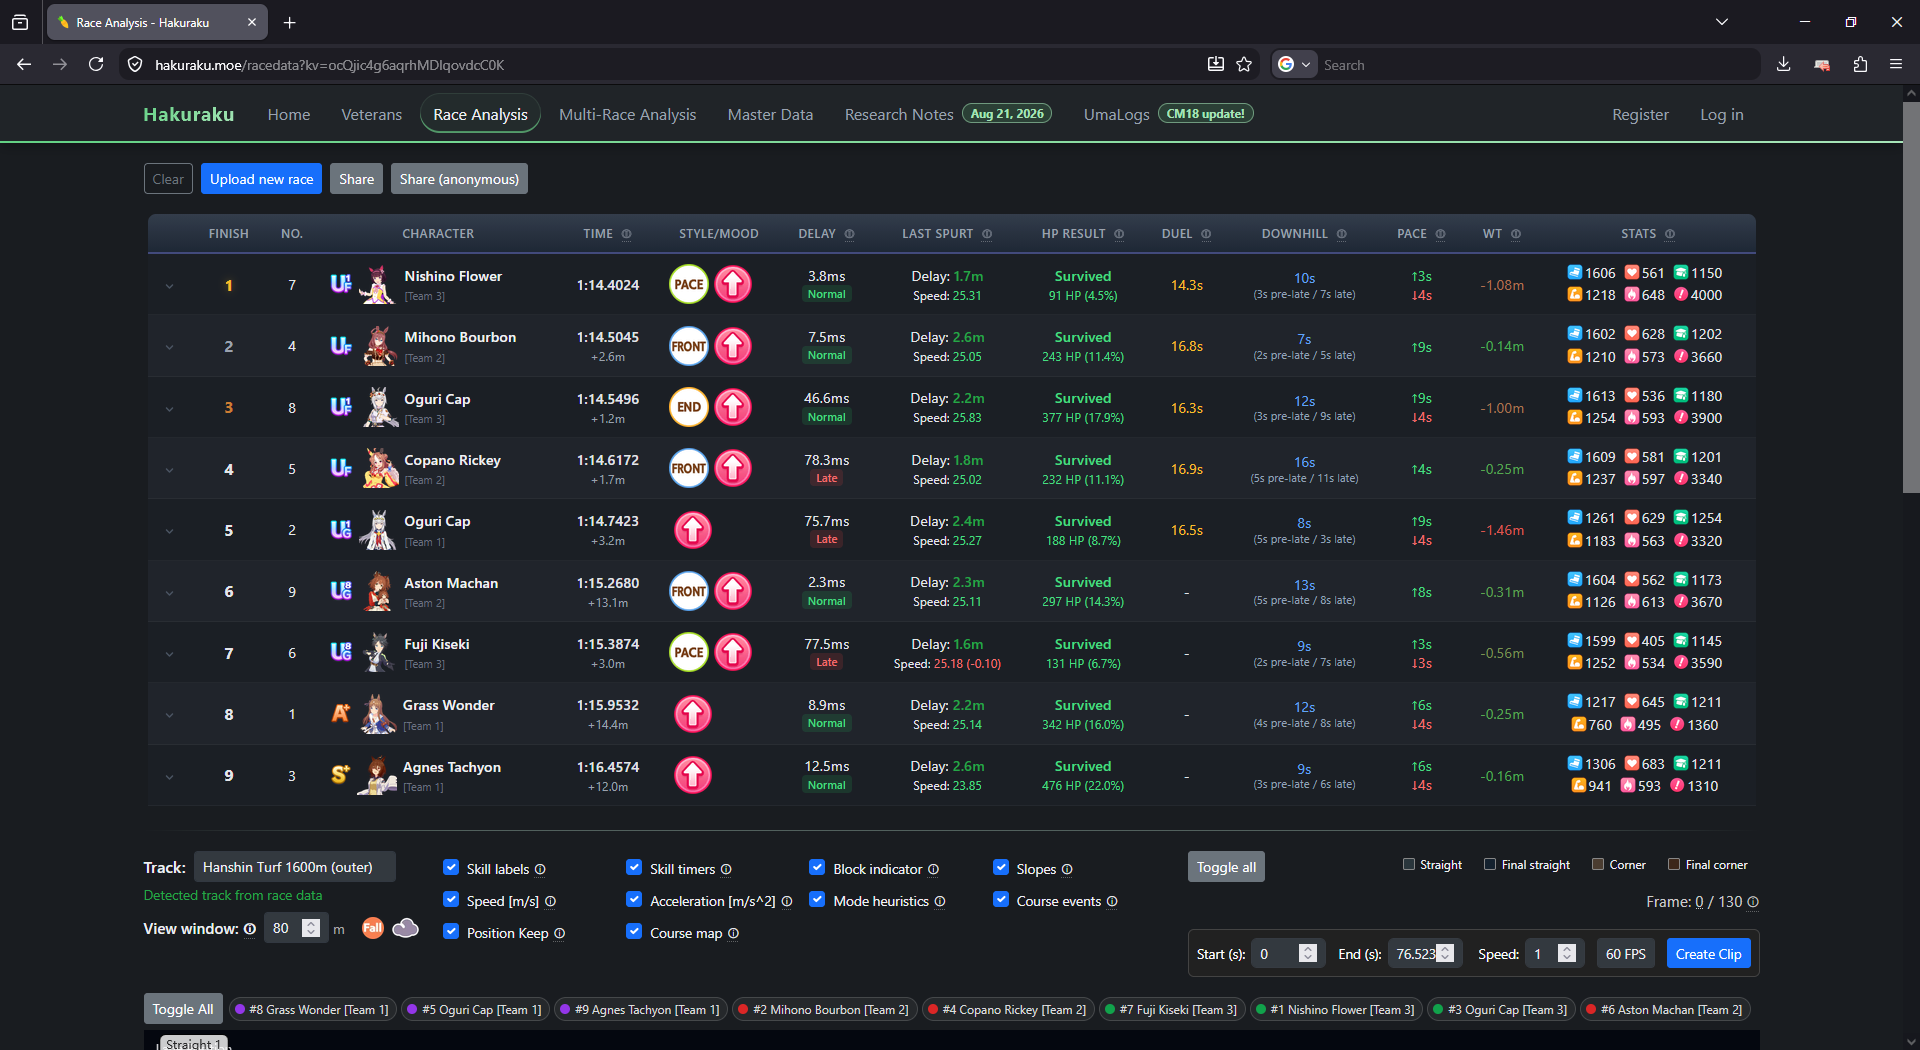Toggle Skill timers checkbox
The width and height of the screenshot is (1920, 1050).
pyautogui.click(x=634, y=868)
